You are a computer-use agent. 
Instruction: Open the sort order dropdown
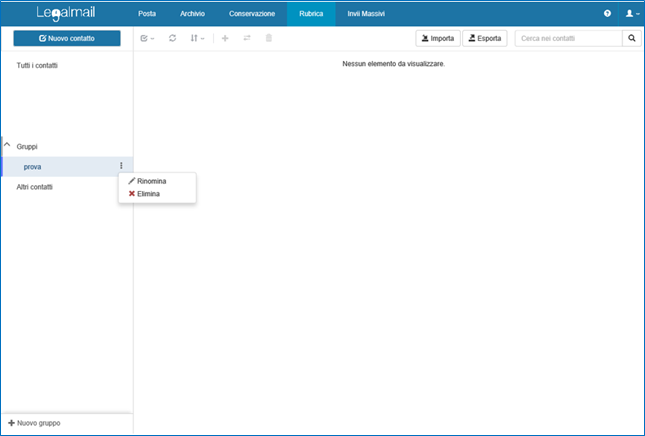pyautogui.click(x=197, y=38)
